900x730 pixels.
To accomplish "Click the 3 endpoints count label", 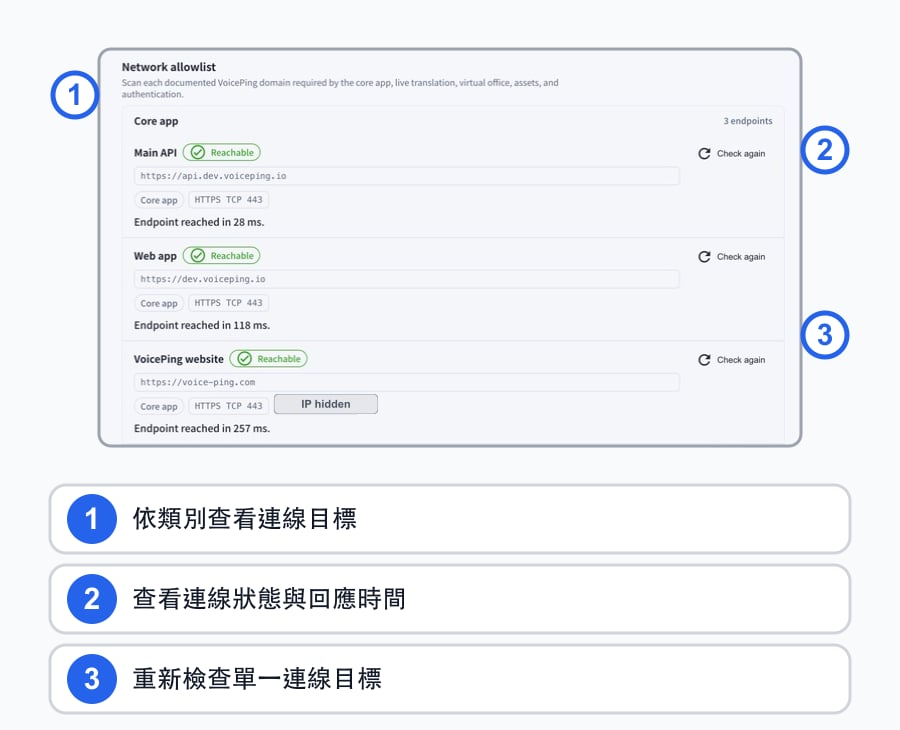I will pyautogui.click(x=748, y=121).
